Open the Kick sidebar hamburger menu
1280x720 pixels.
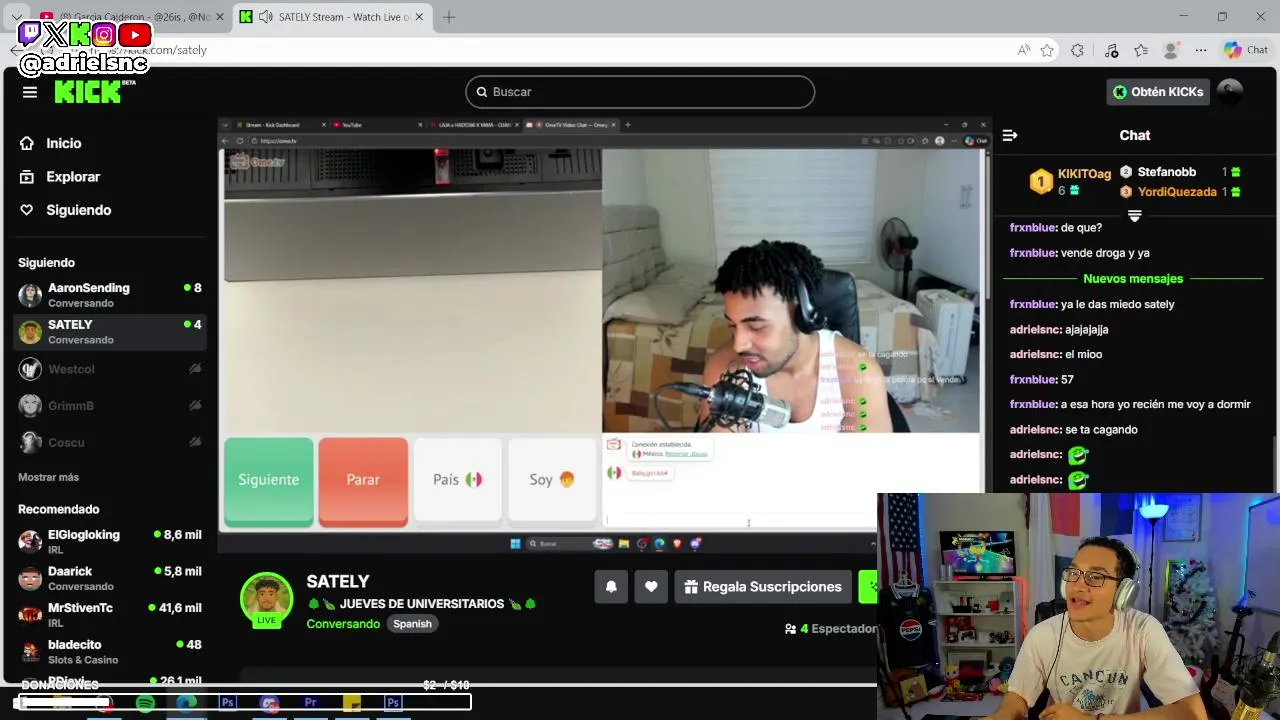coord(30,92)
